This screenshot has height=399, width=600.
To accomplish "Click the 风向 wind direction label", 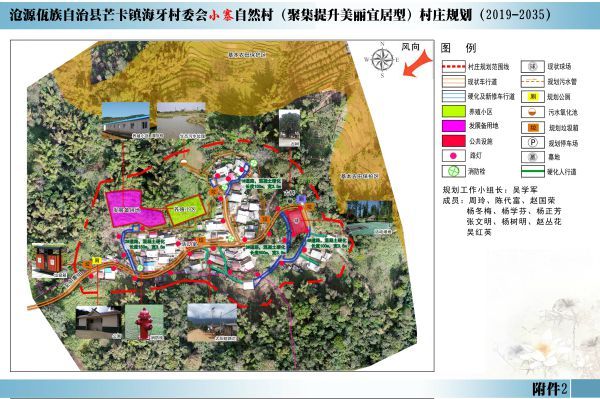I will (x=410, y=47).
